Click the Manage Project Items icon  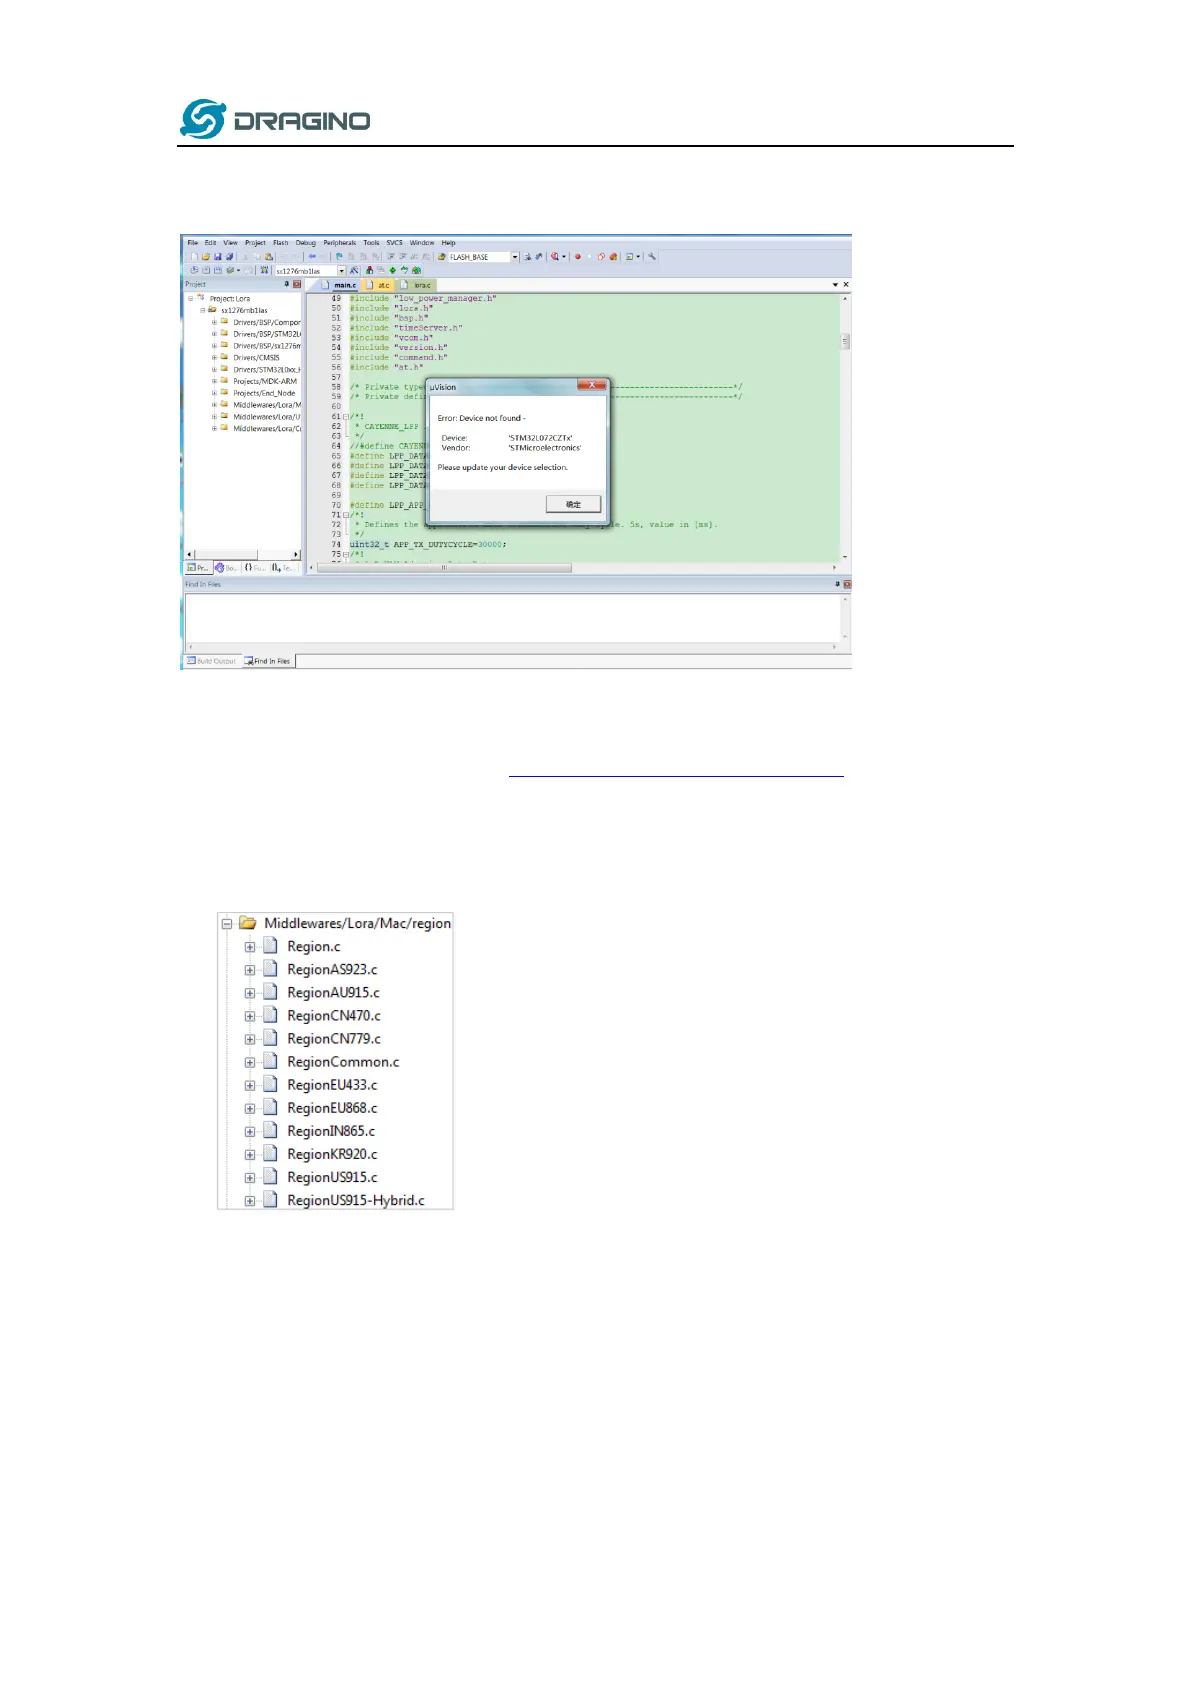point(369,271)
